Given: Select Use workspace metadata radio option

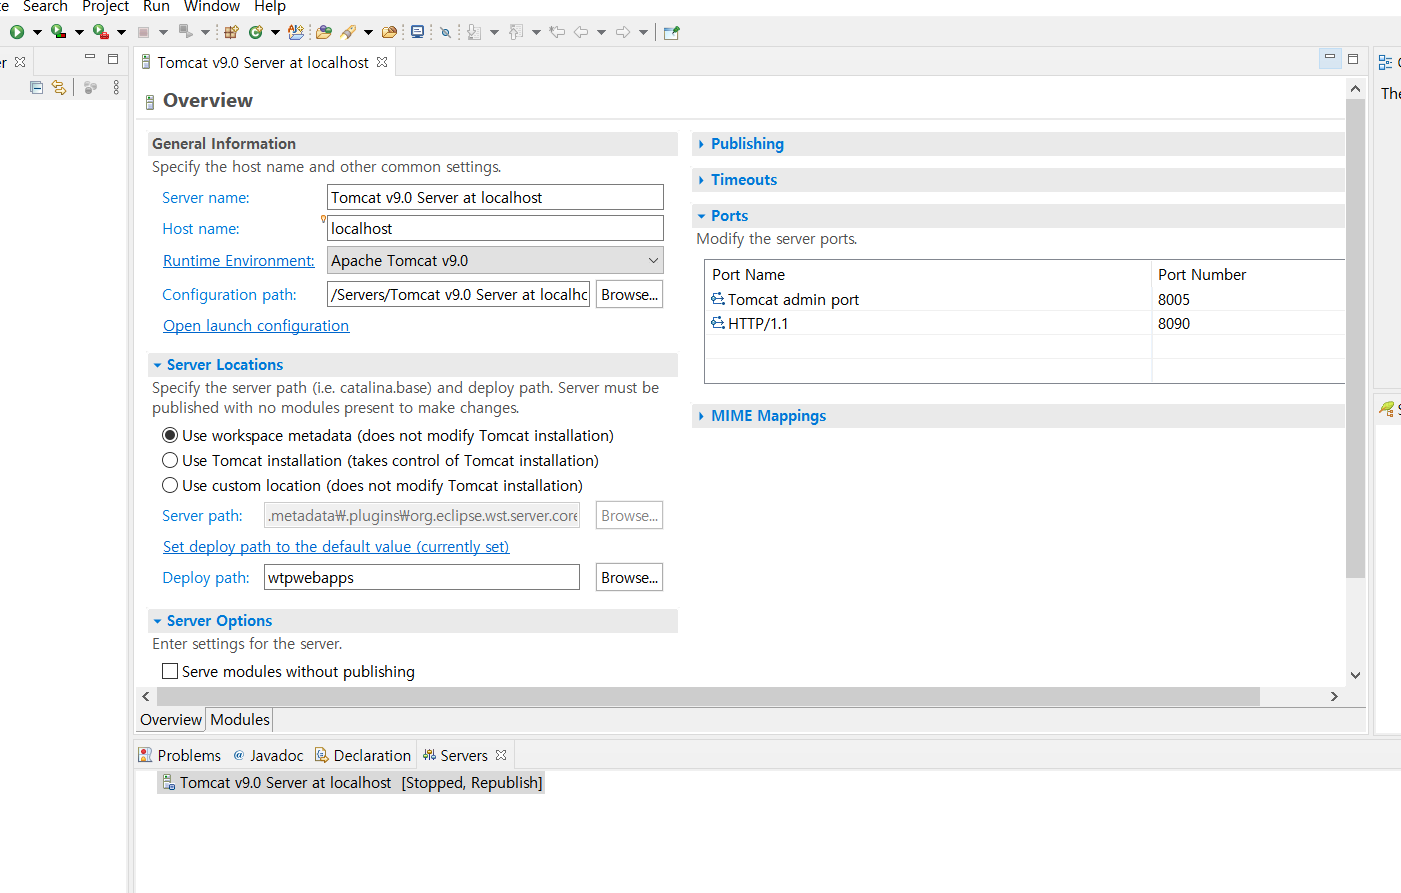Looking at the screenshot, I should point(170,435).
